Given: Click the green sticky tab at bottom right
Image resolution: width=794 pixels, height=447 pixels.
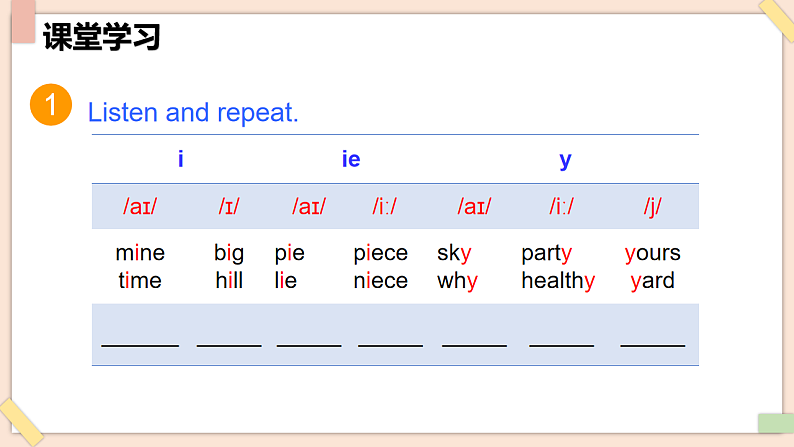Looking at the screenshot, I should (x=776, y=423).
